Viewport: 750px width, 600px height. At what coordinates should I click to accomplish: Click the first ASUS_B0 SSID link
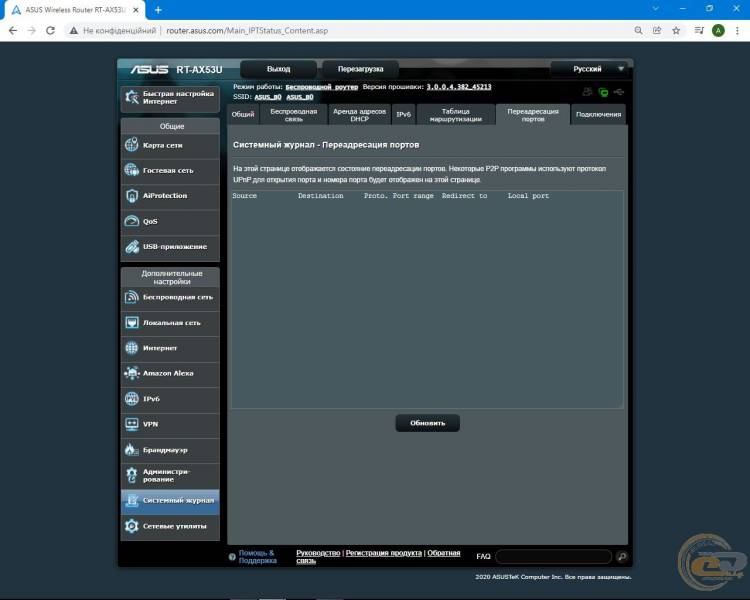tap(268, 97)
